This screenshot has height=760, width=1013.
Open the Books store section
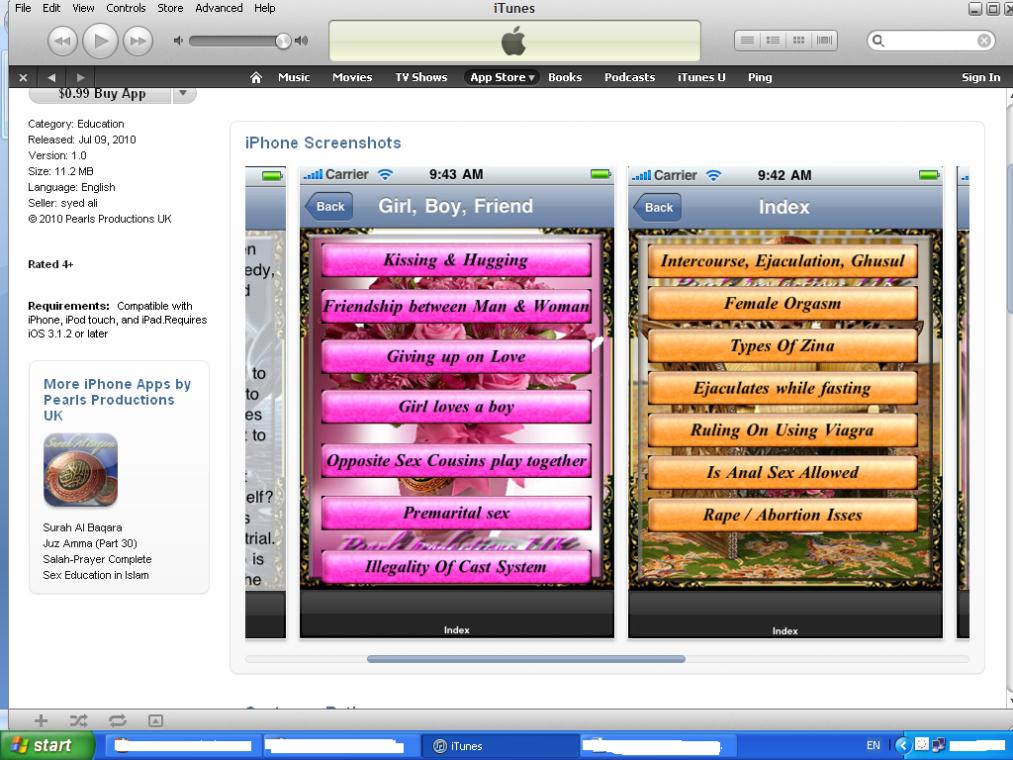click(565, 78)
